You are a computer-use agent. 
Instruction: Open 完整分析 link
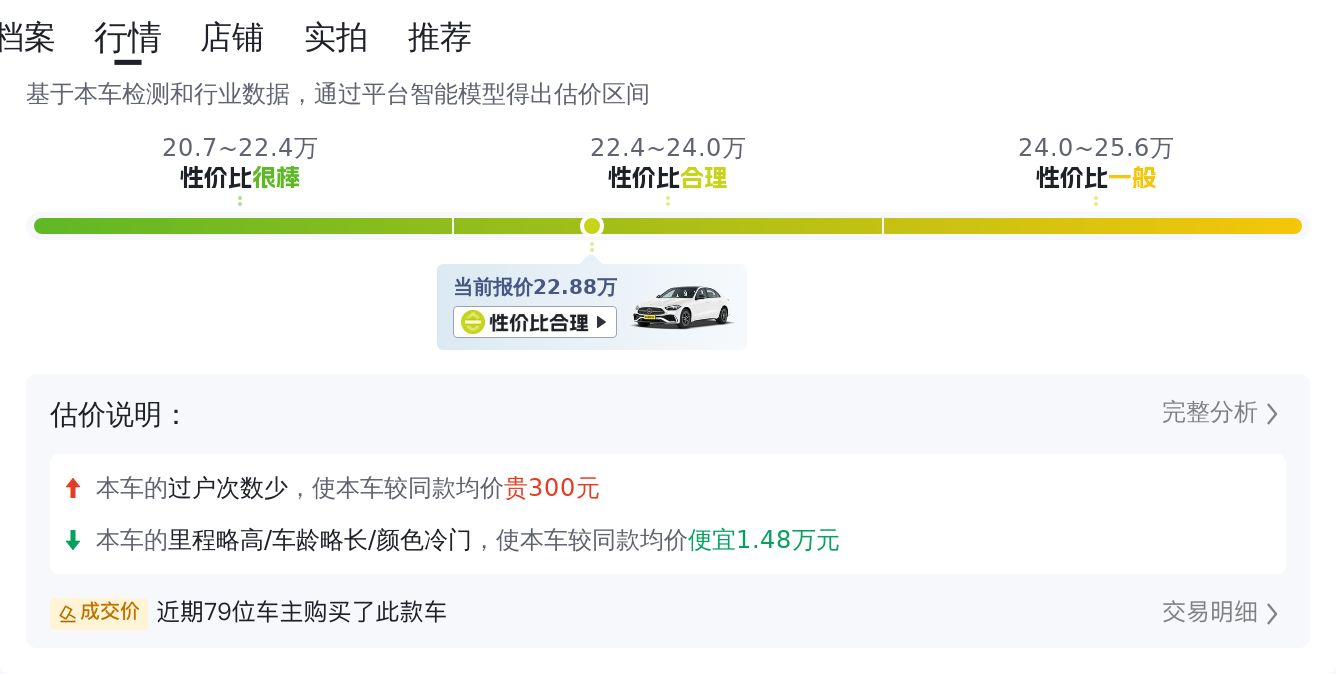point(1209,412)
